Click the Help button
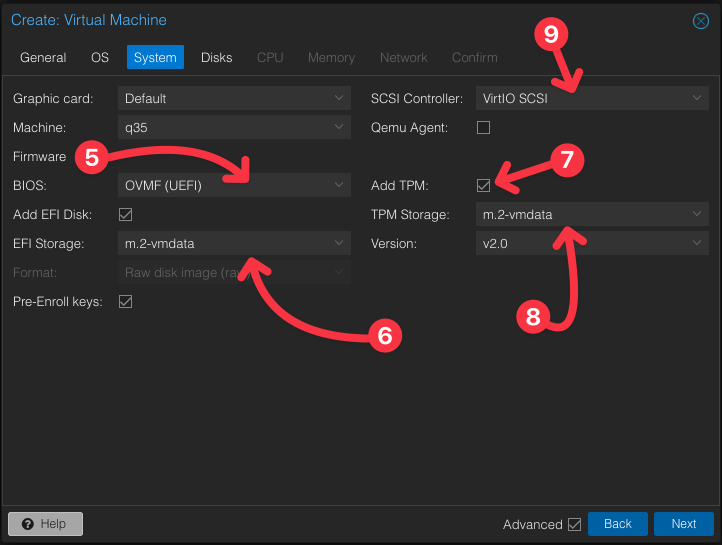The image size is (722, 545). click(x=45, y=524)
